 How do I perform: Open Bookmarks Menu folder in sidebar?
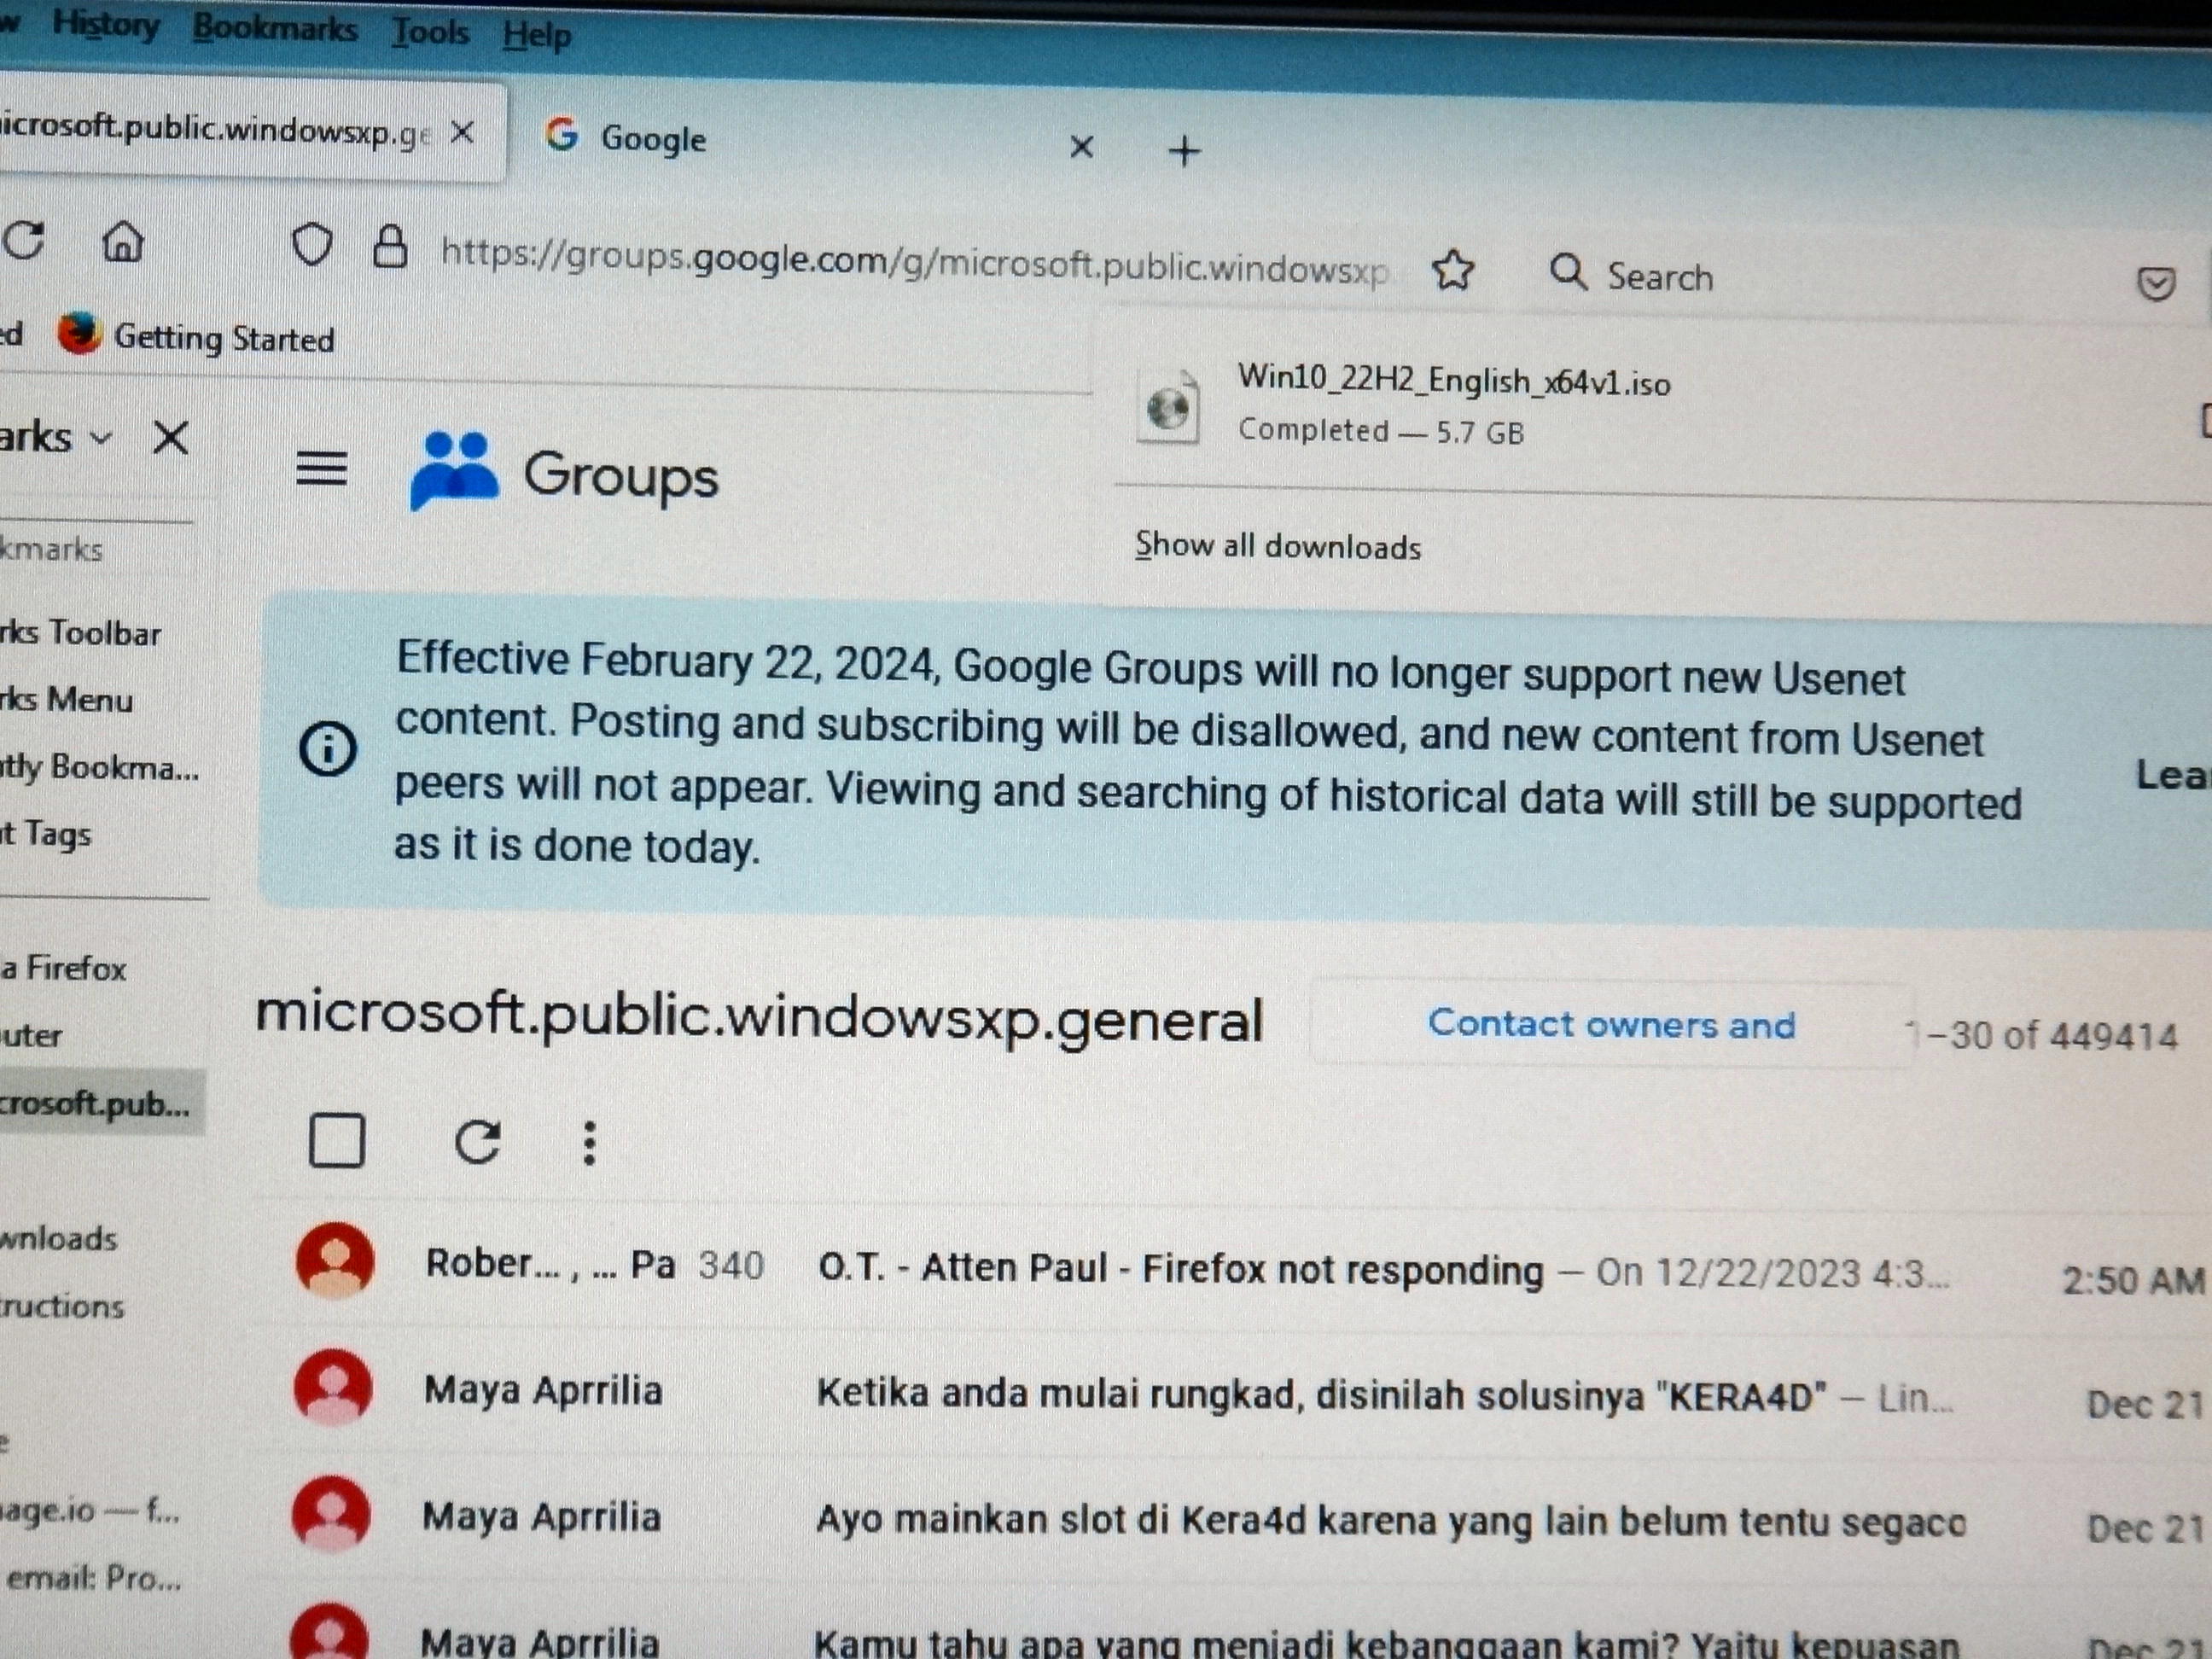pyautogui.click(x=66, y=699)
